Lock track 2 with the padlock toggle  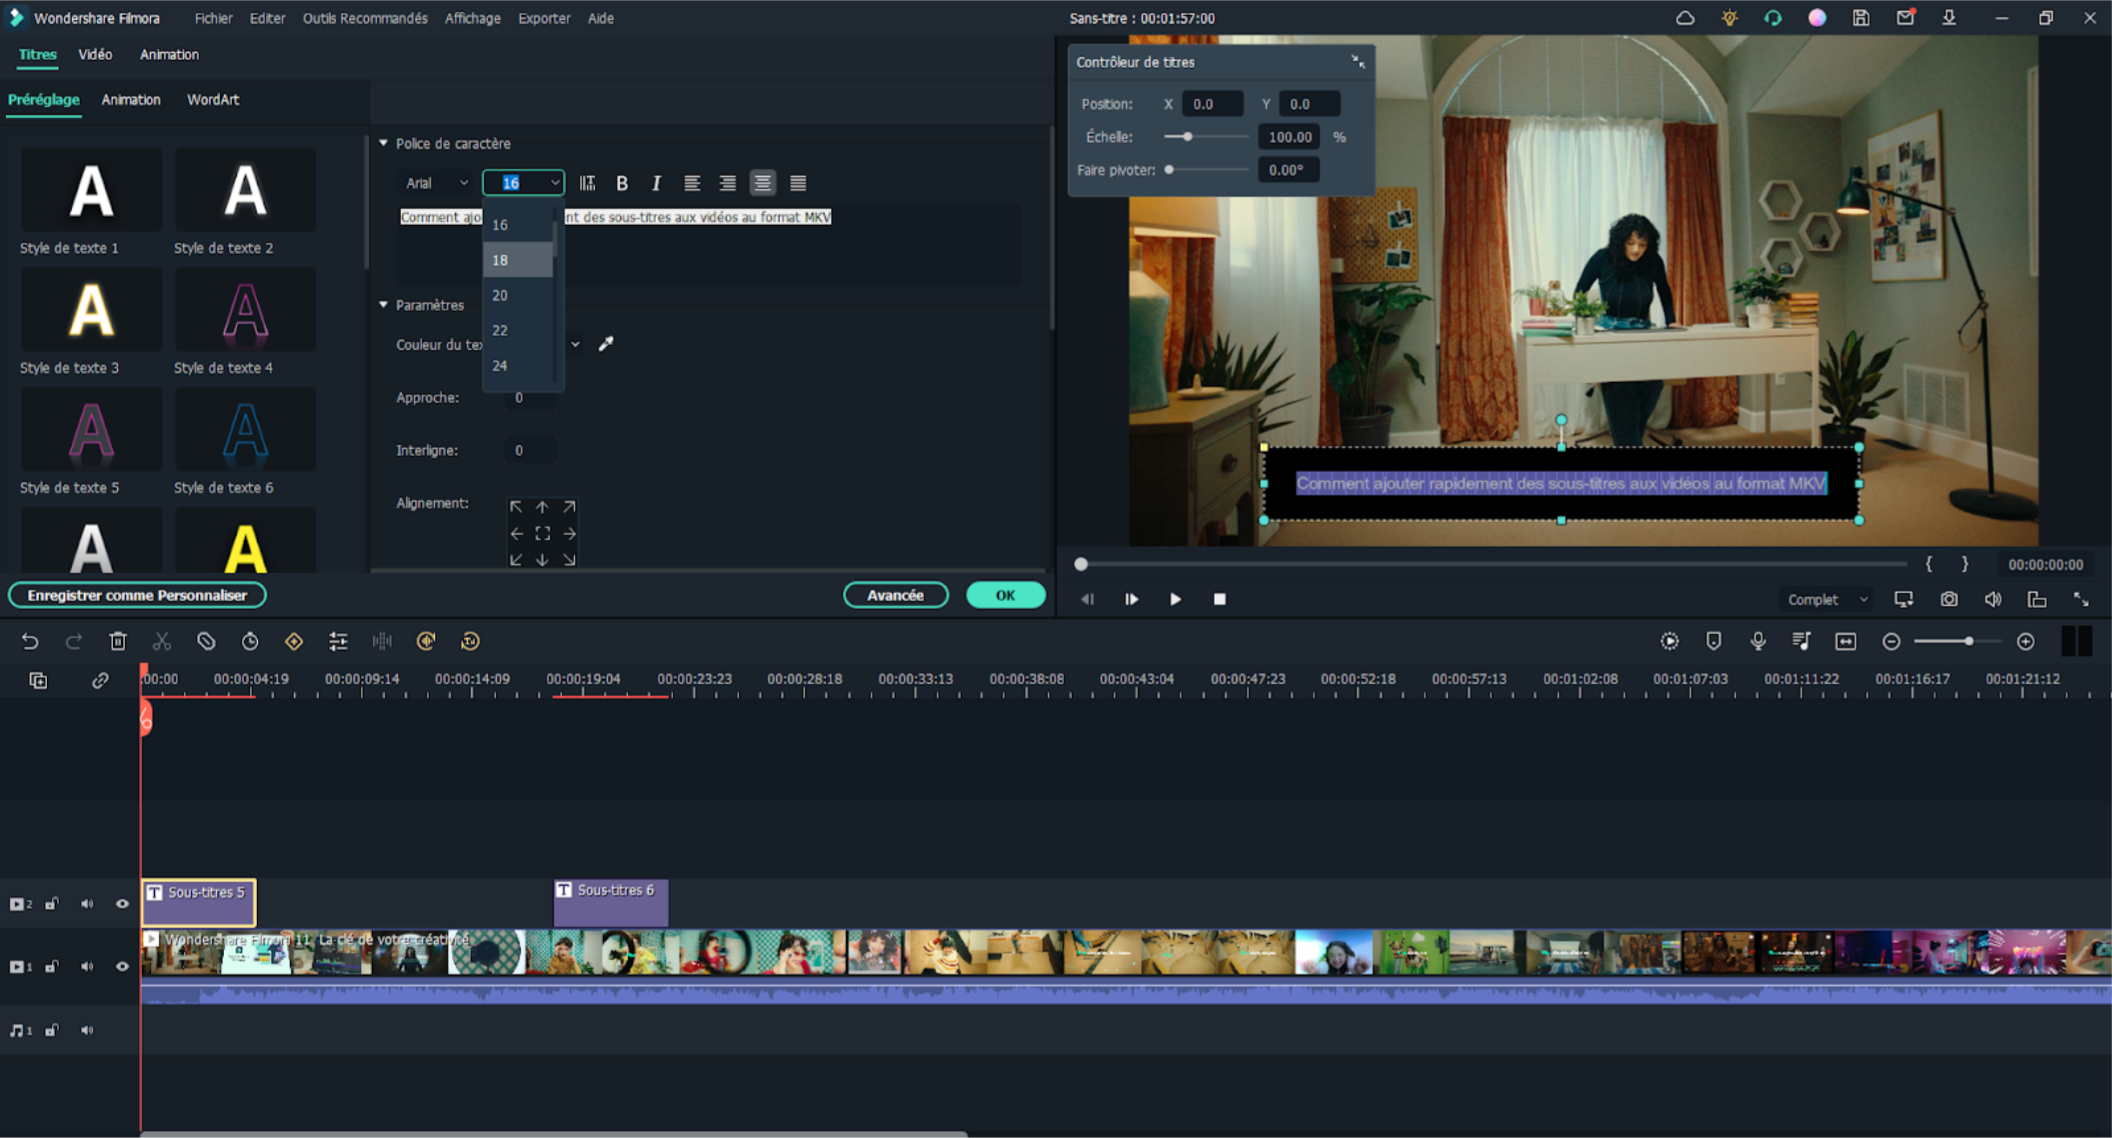[x=51, y=903]
